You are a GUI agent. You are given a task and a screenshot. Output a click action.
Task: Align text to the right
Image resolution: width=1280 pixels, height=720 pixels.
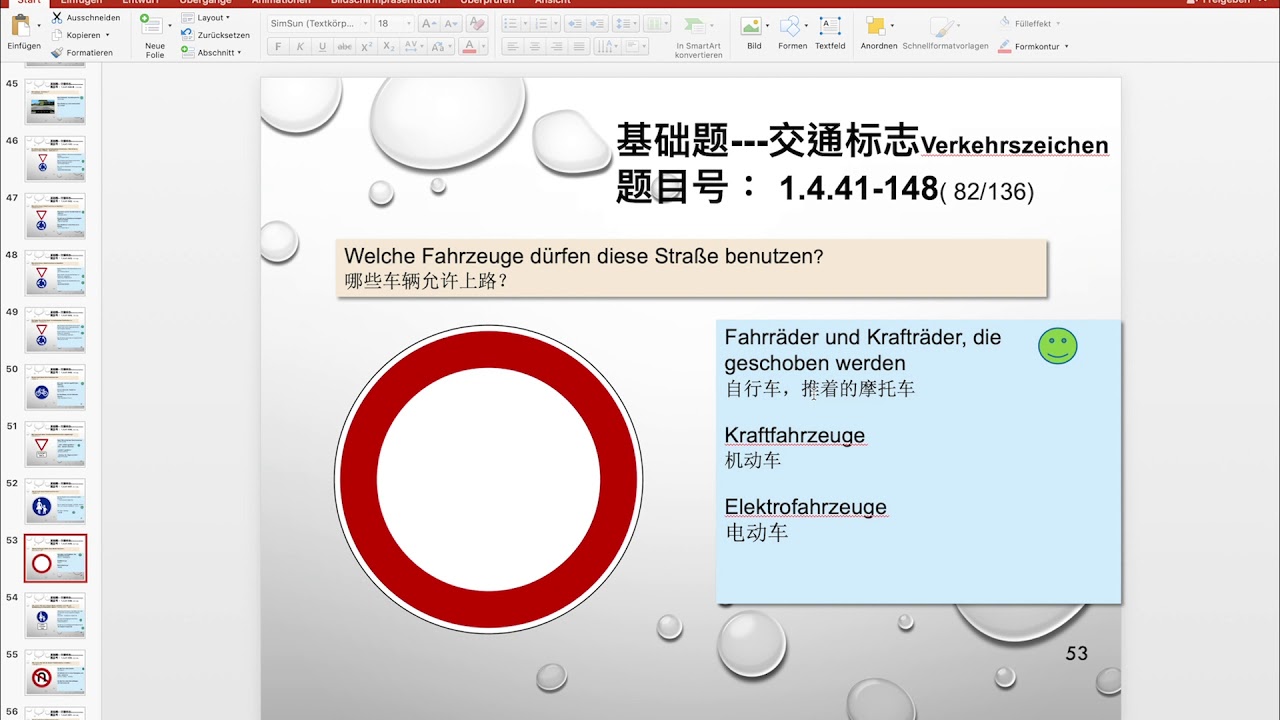coord(556,46)
